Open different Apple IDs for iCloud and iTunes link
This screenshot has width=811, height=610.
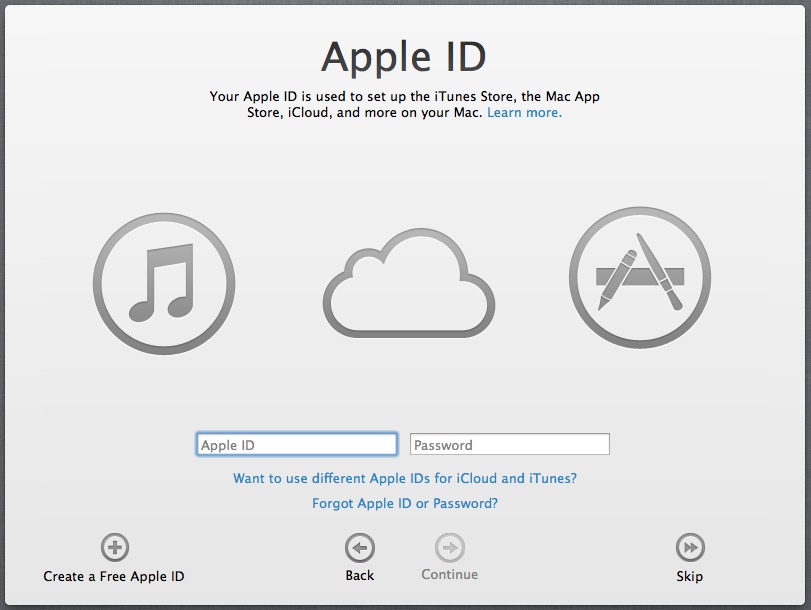tap(405, 478)
